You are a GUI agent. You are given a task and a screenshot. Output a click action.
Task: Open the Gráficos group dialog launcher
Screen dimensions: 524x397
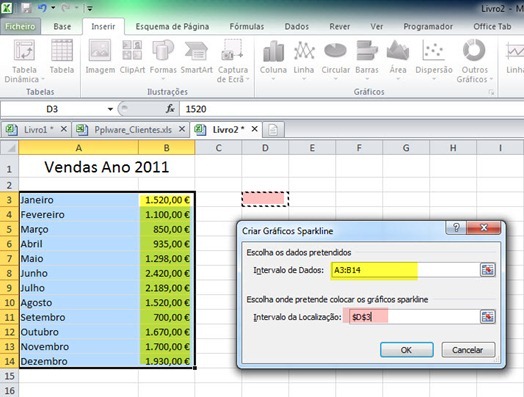pyautogui.click(x=491, y=92)
